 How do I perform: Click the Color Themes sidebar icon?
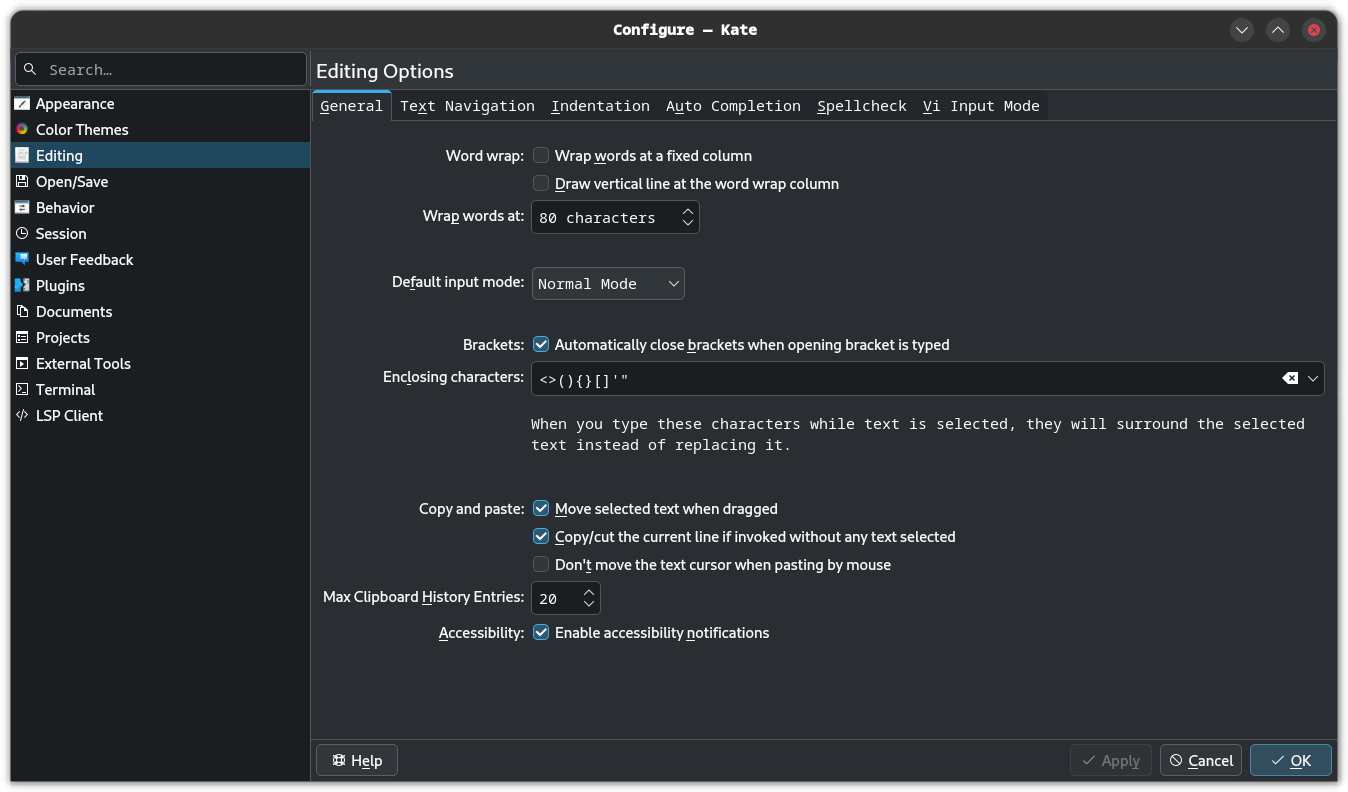click(22, 129)
